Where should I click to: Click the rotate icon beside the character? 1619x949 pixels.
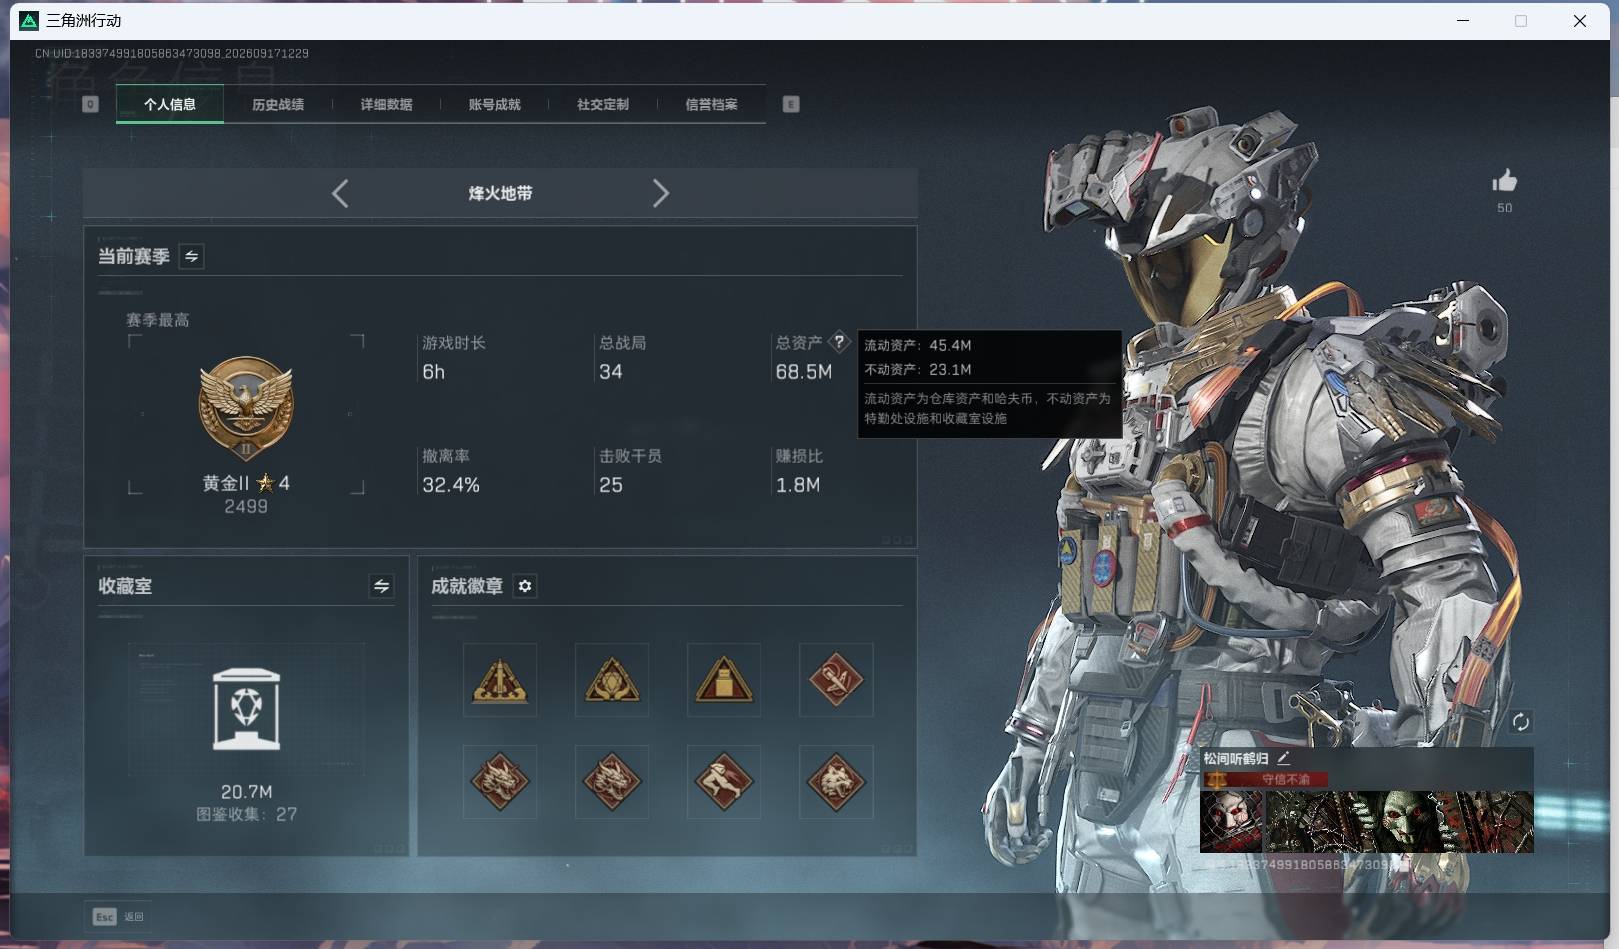[x=1520, y=722]
